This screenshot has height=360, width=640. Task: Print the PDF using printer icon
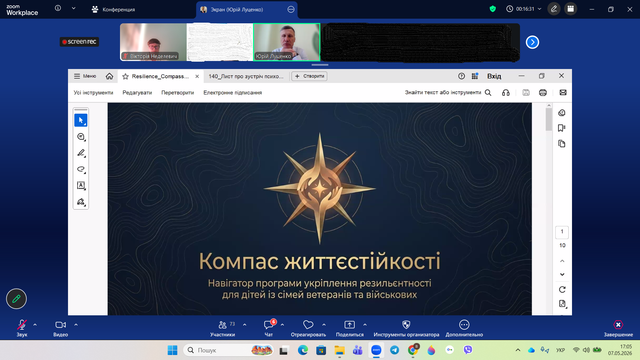pyautogui.click(x=543, y=93)
